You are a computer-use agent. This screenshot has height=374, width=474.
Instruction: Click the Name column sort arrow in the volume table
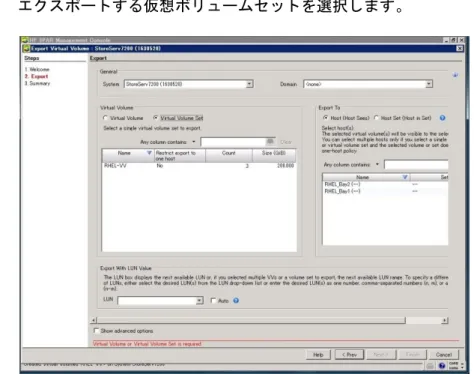pyautogui.click(x=149, y=153)
